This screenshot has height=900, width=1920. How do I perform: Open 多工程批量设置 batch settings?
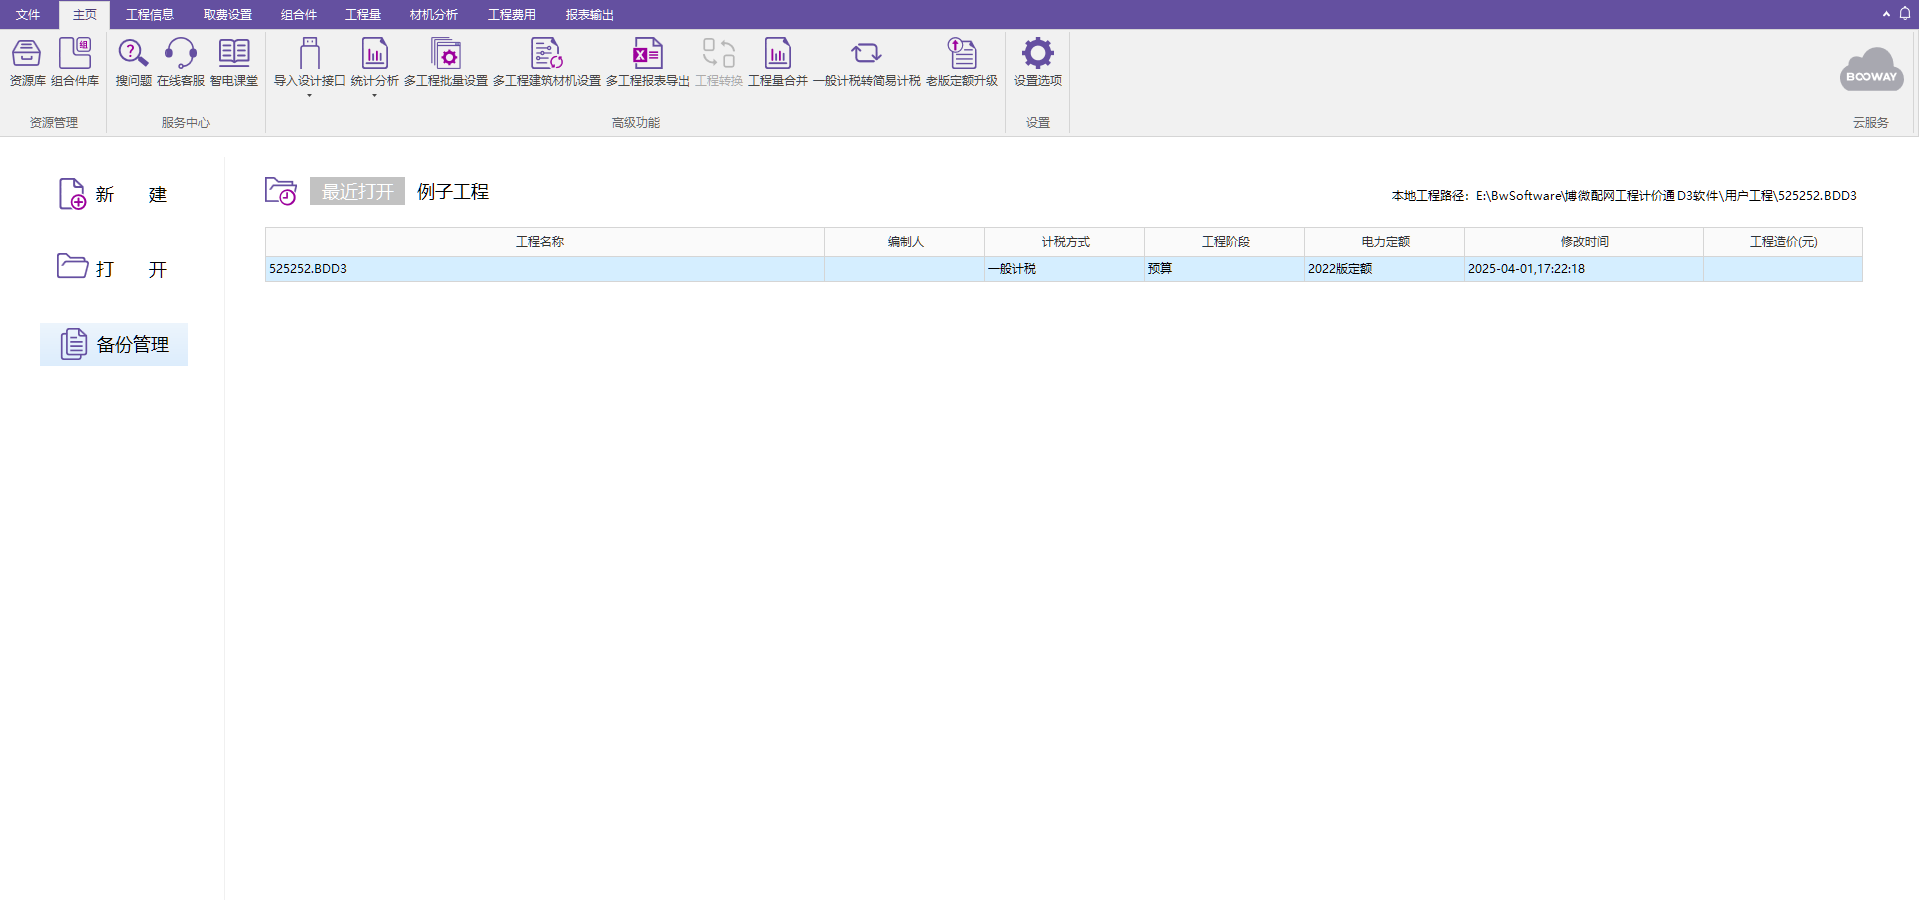click(x=446, y=62)
